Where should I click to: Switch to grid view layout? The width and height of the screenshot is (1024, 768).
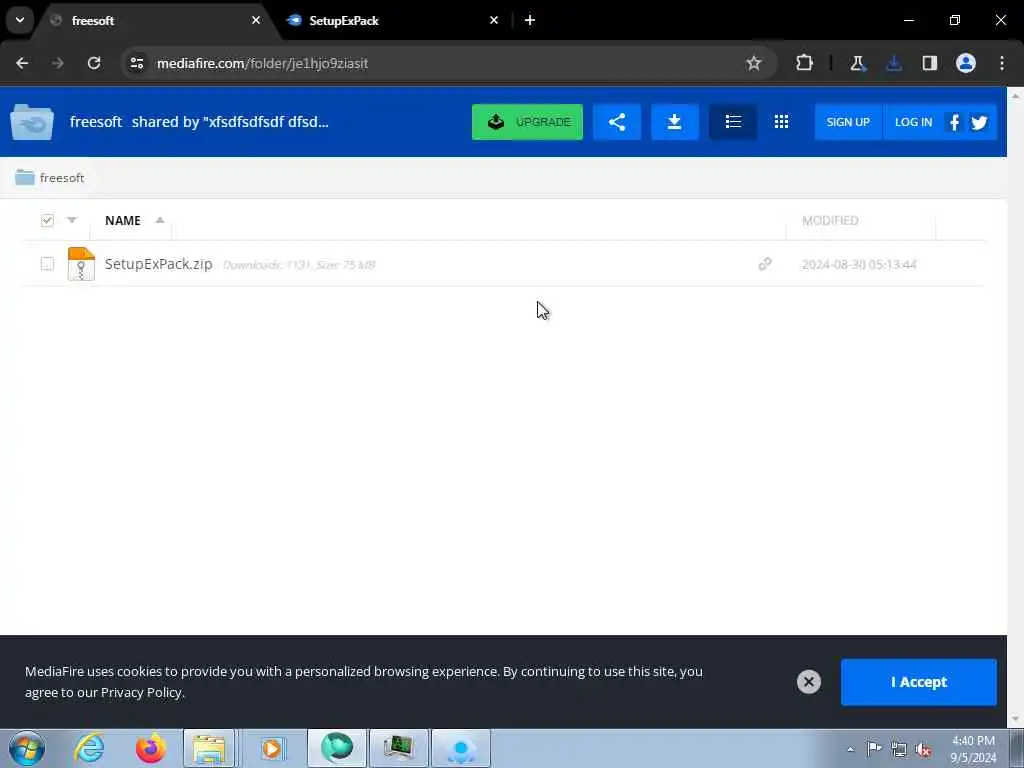click(781, 122)
